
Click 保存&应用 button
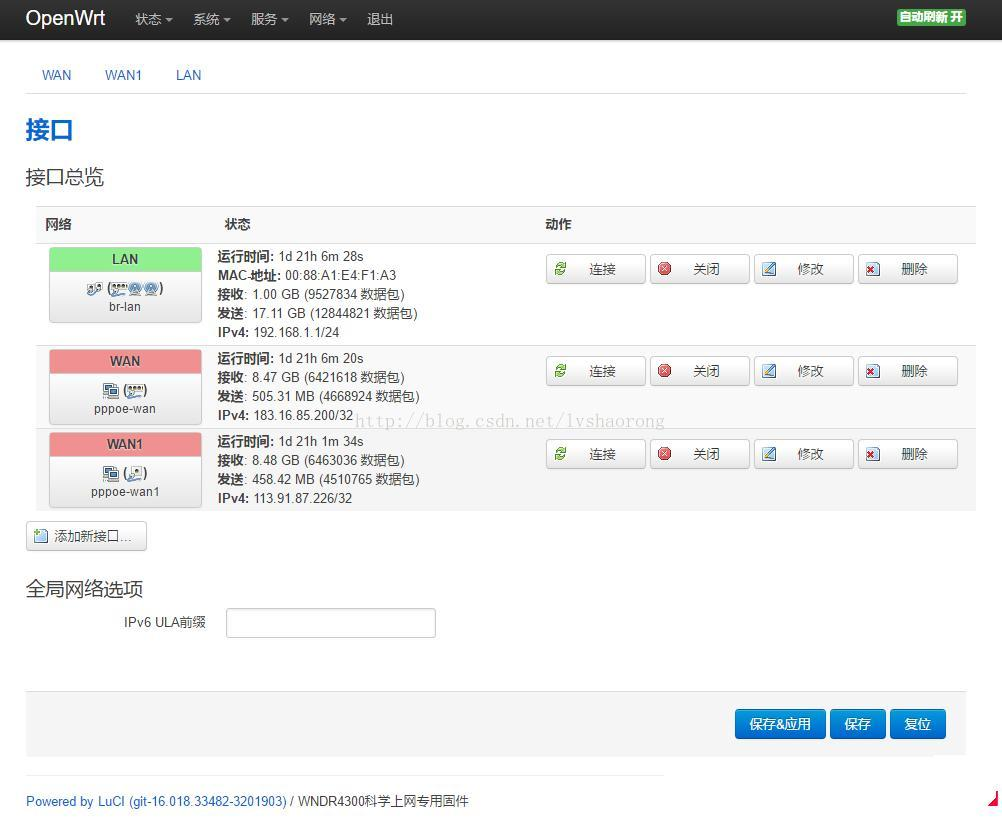(780, 724)
